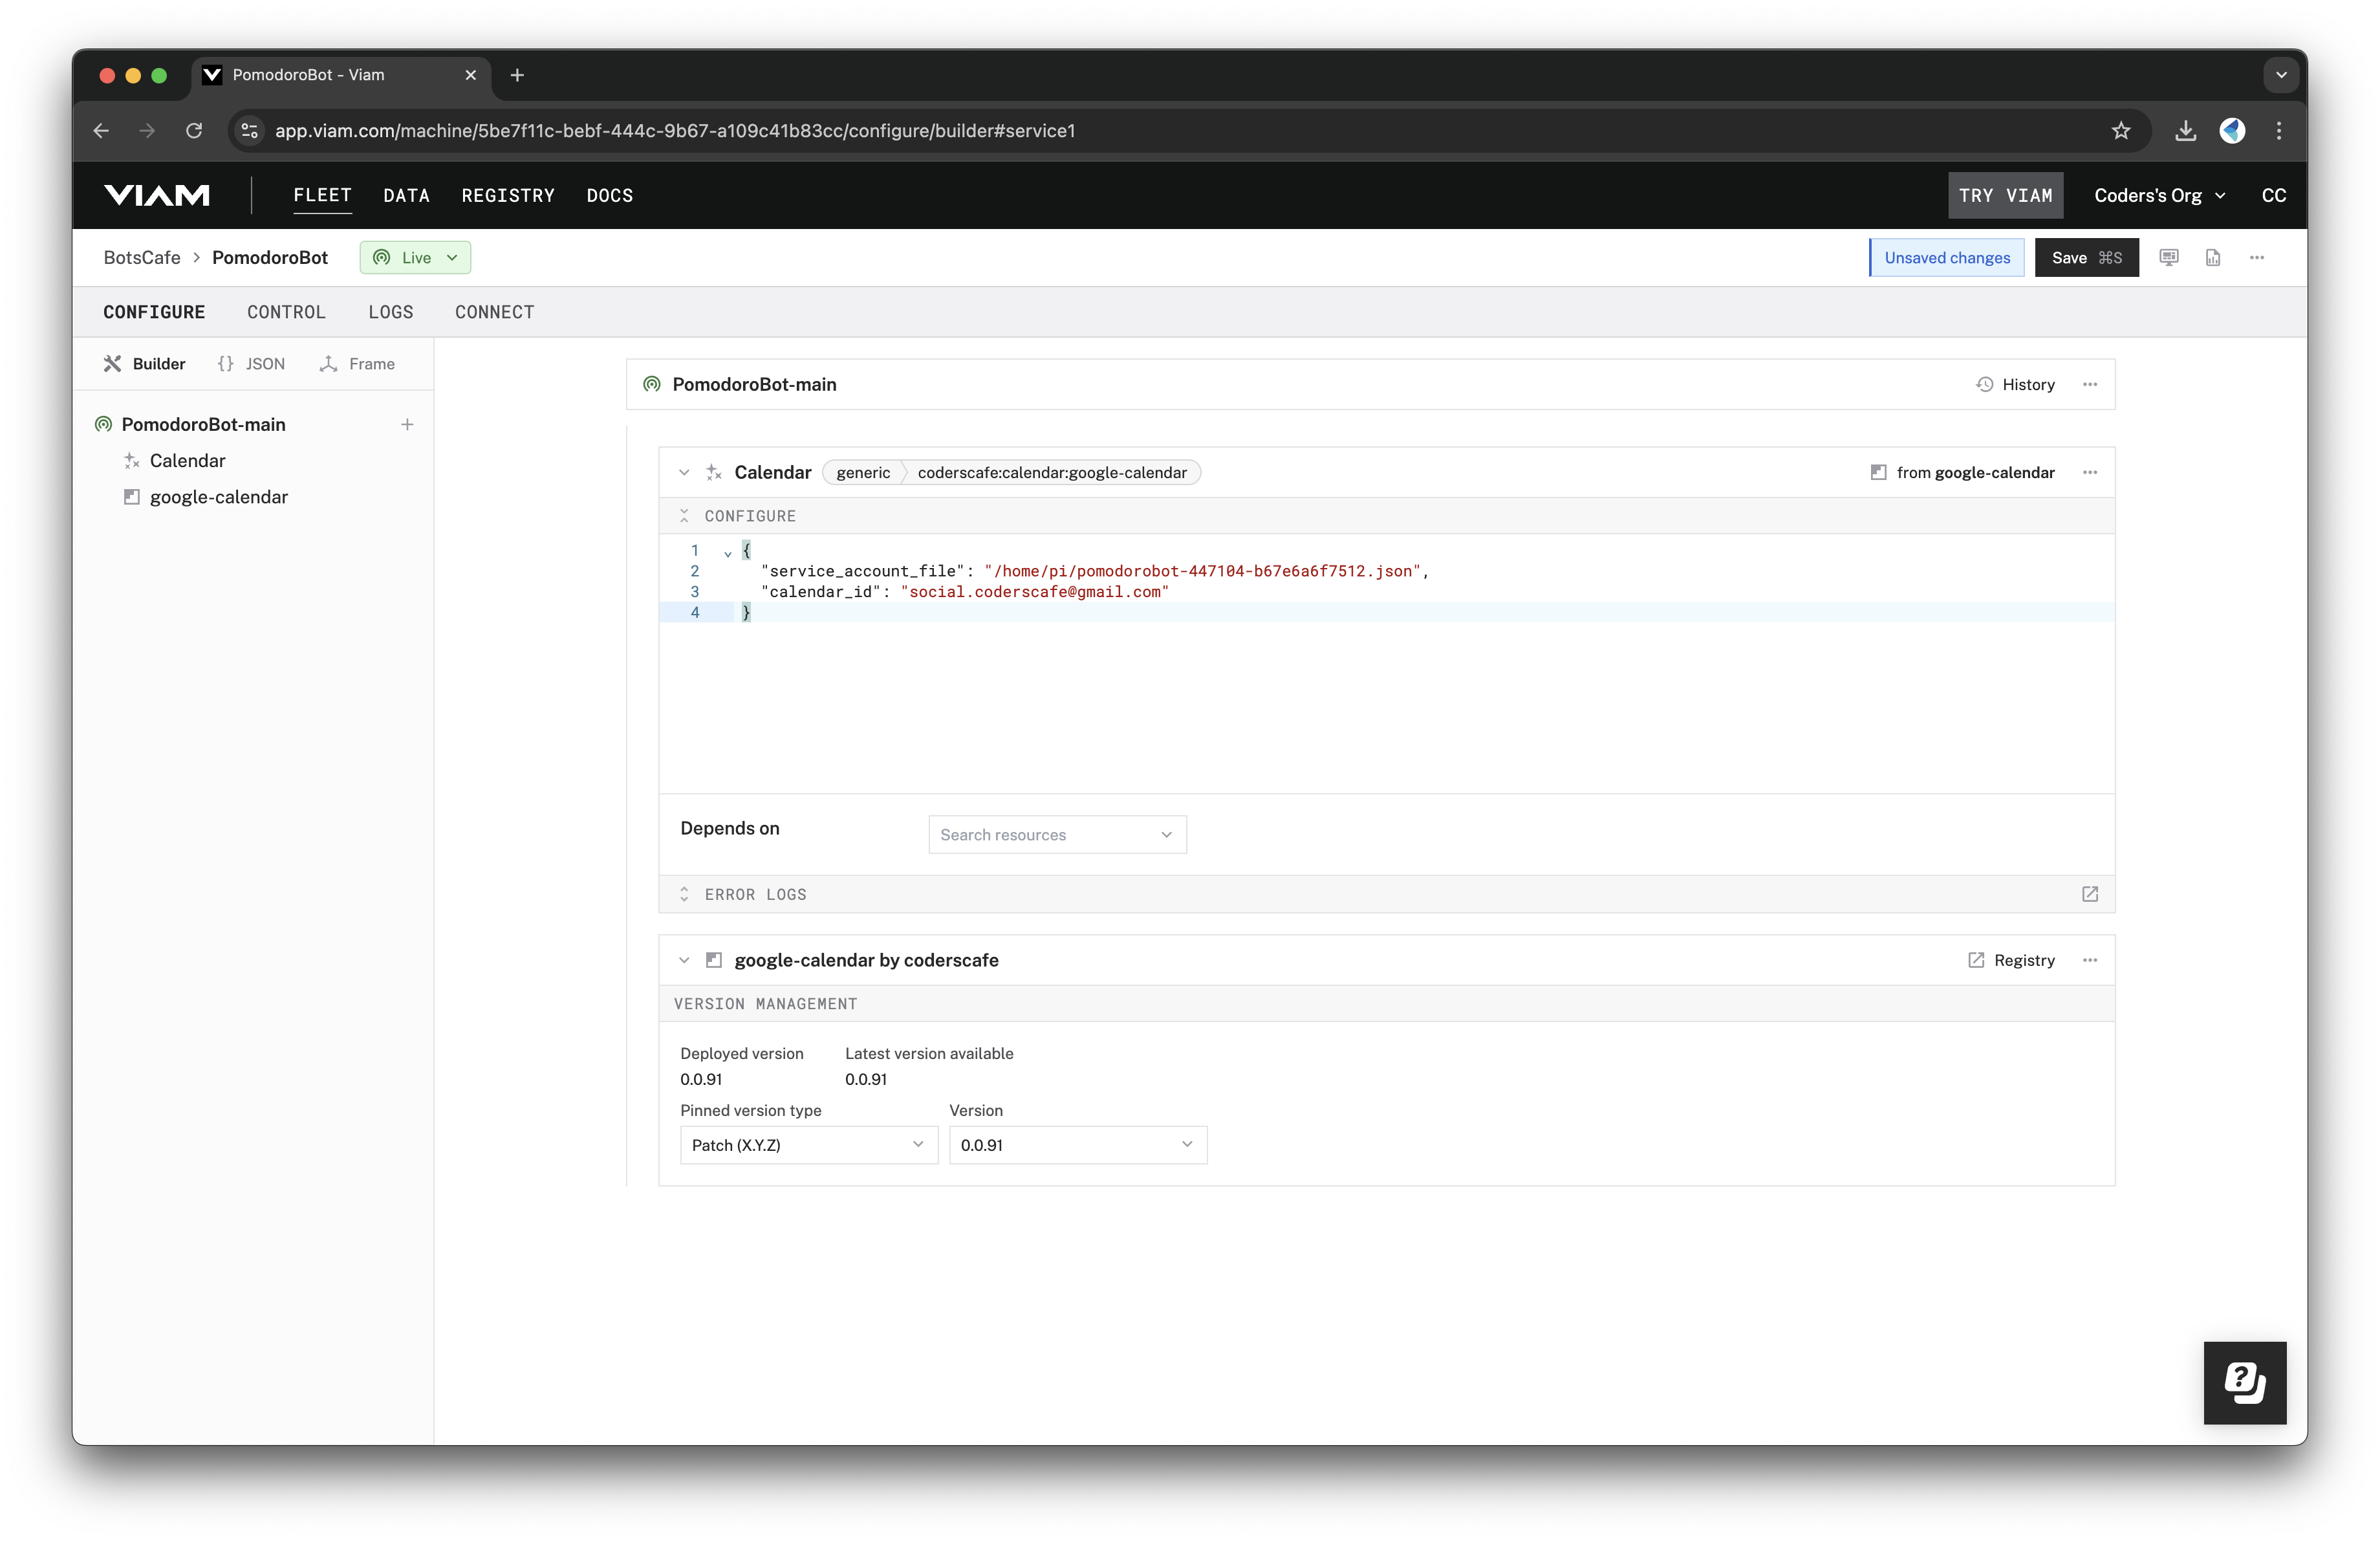
Task: Select PomodoroBot-main in the sidebar tree
Action: [203, 424]
